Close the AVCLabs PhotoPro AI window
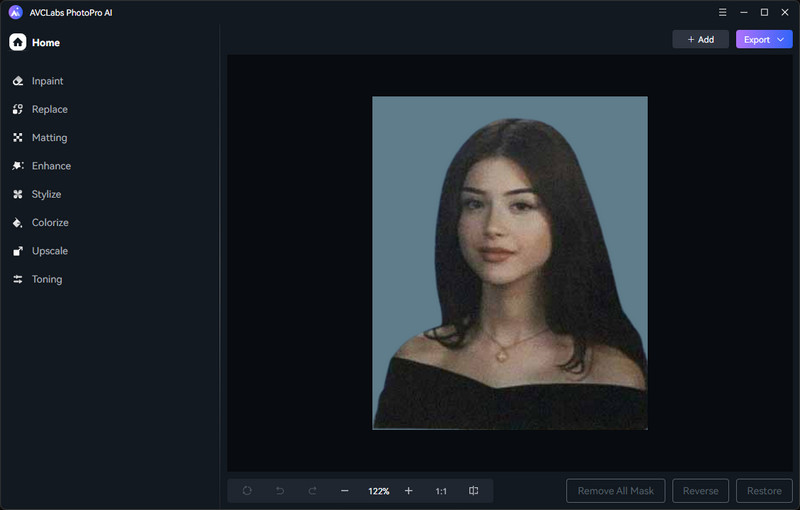This screenshot has height=510, width=800. point(785,12)
